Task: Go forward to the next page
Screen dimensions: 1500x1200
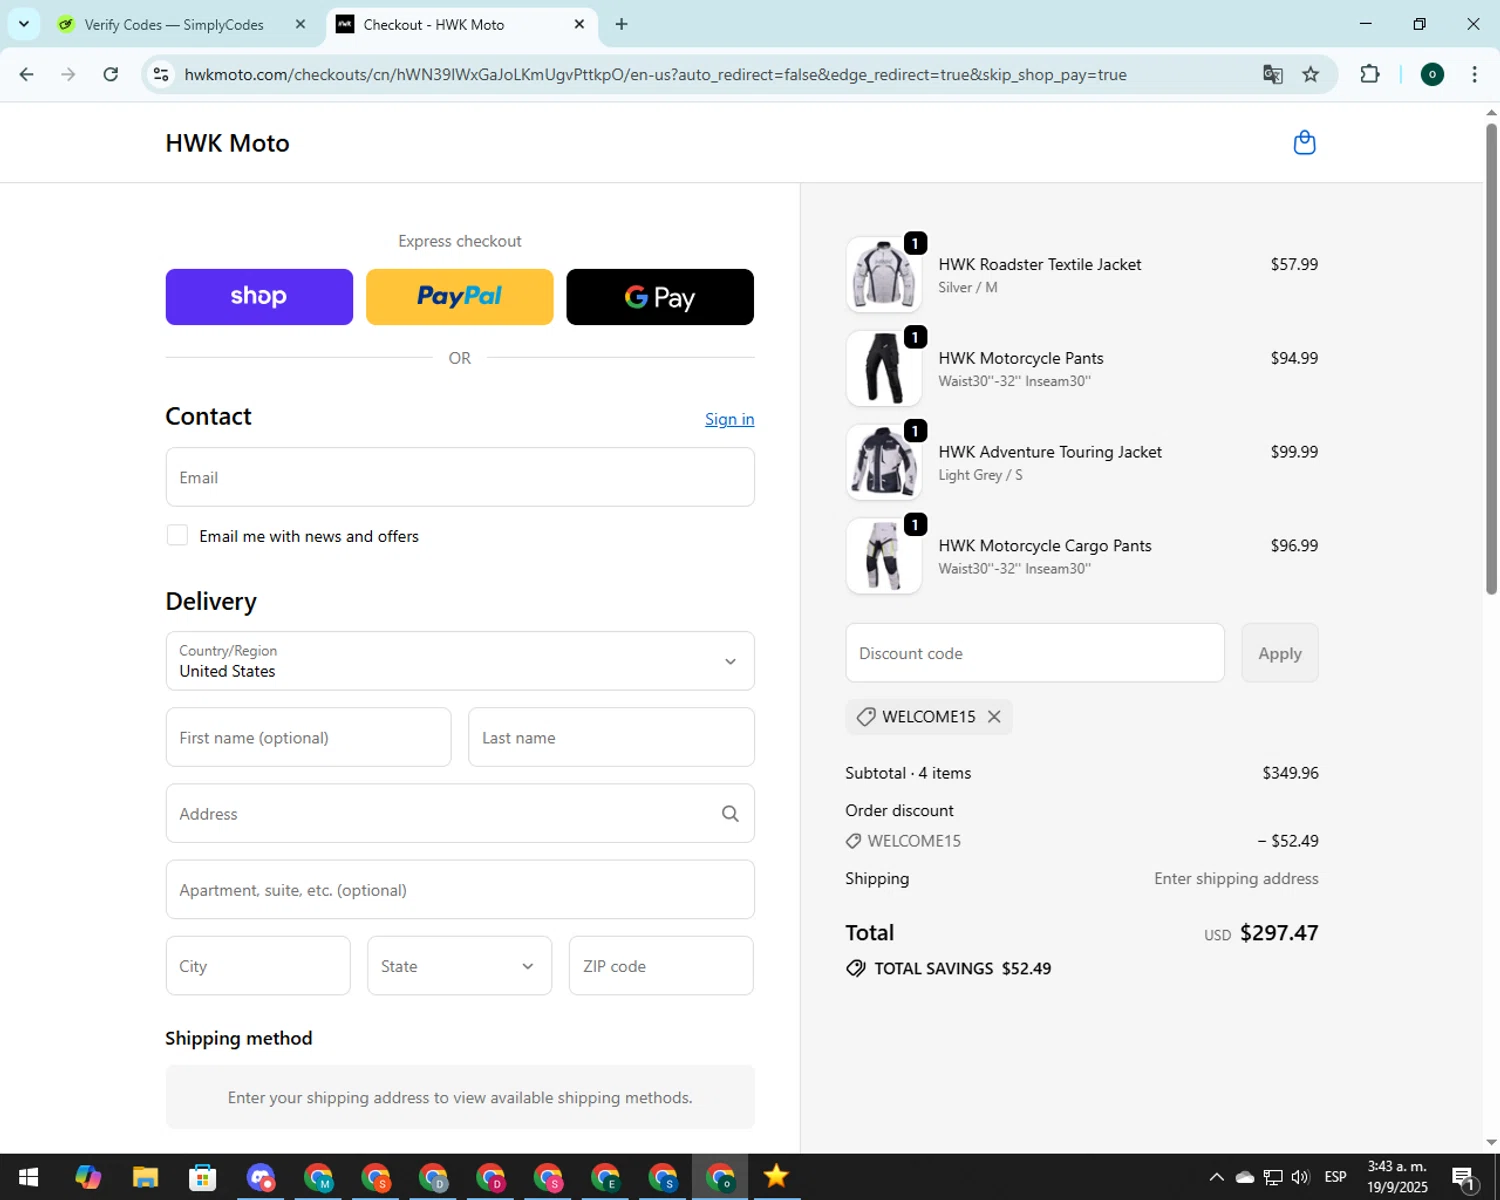Action: (x=68, y=75)
